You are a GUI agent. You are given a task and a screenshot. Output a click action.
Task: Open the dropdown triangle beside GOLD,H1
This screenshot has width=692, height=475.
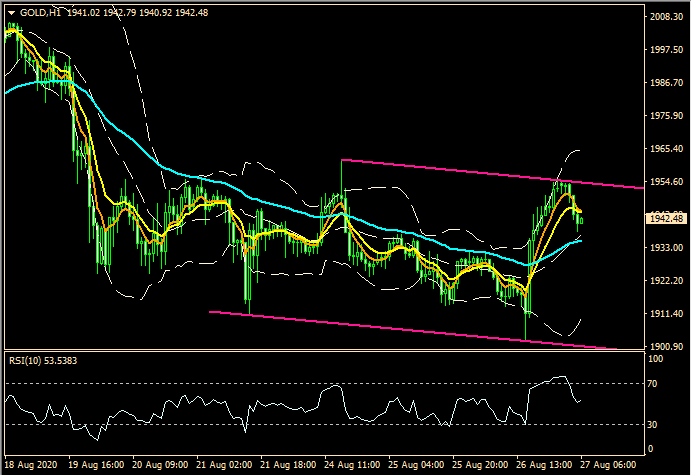(x=11, y=10)
